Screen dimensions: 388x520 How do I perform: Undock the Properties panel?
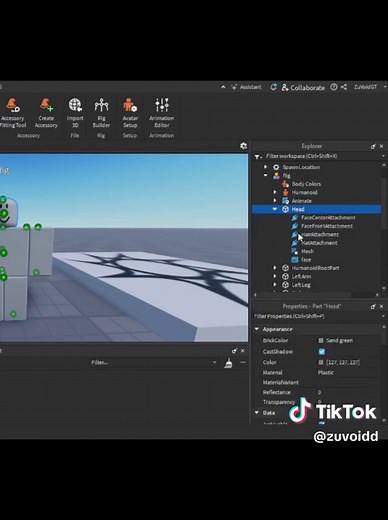click(x=373, y=306)
